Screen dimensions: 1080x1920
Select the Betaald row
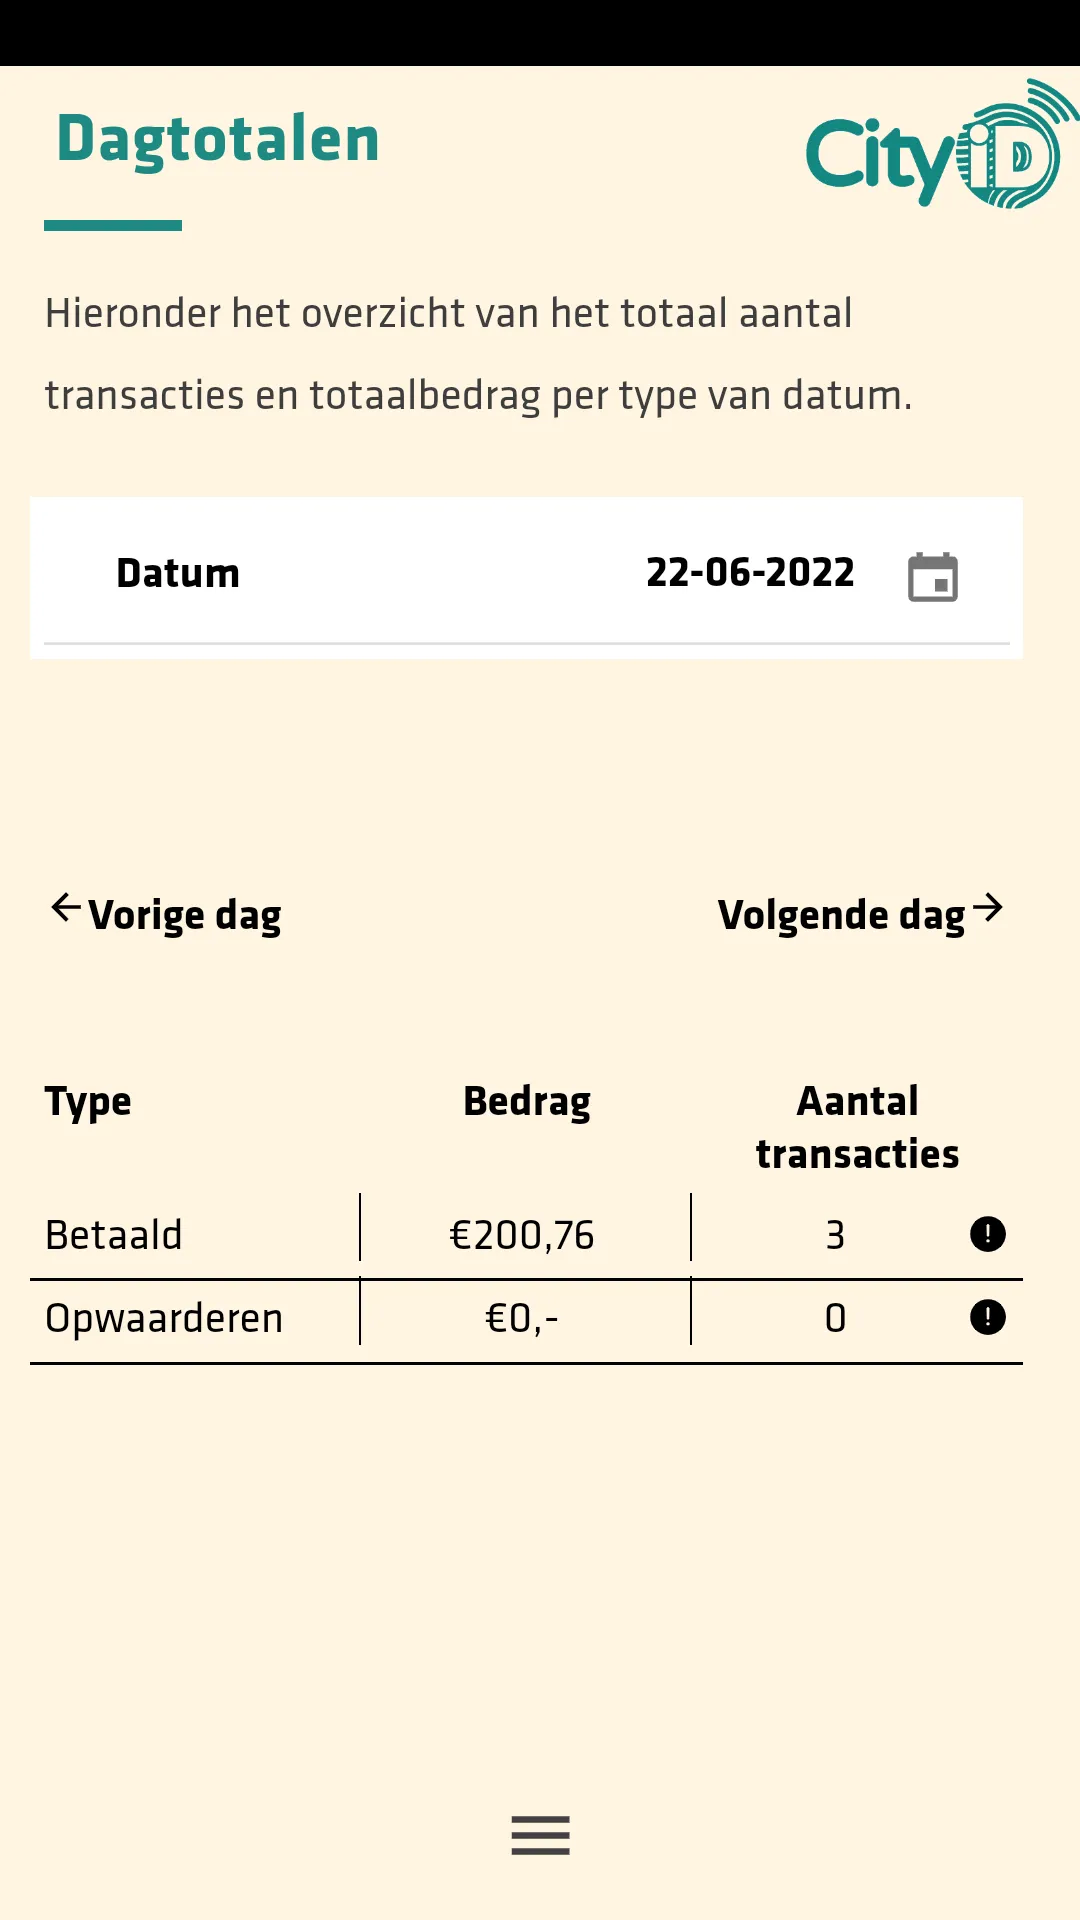pyautogui.click(x=526, y=1235)
